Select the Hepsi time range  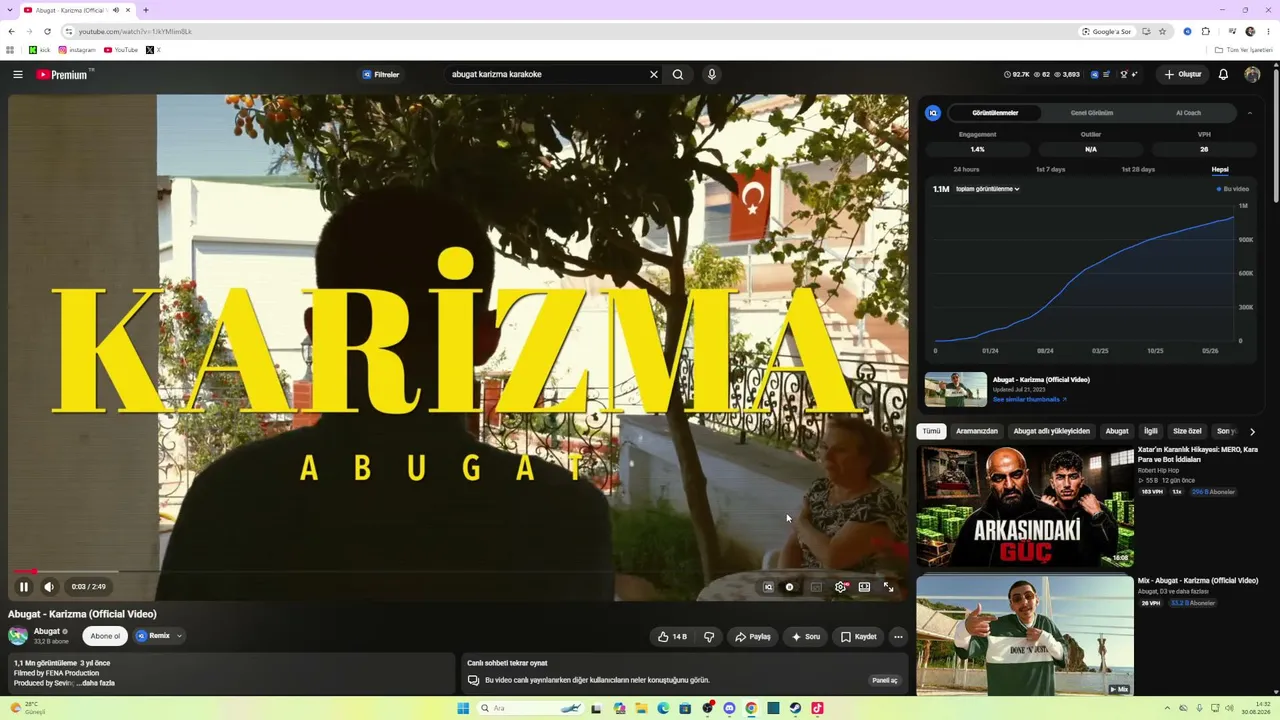tap(1220, 169)
